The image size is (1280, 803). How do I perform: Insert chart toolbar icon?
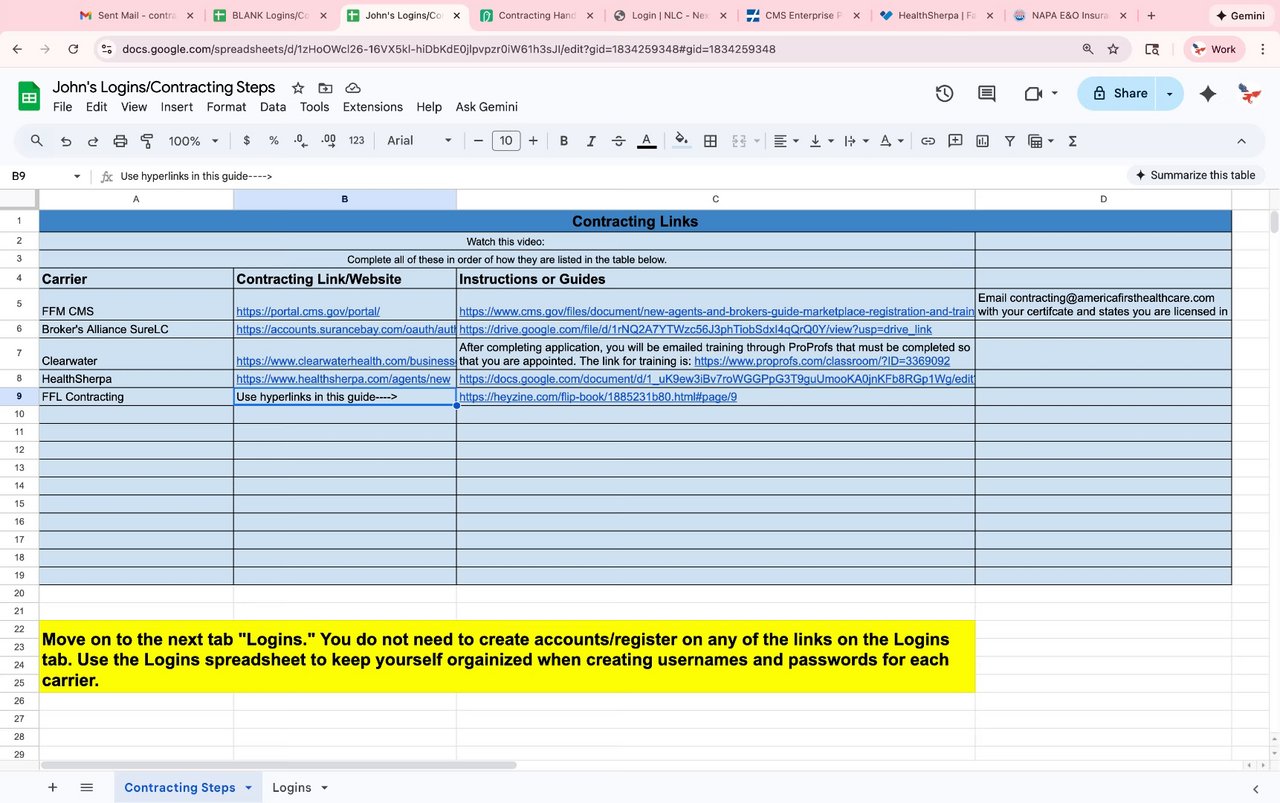(982, 141)
